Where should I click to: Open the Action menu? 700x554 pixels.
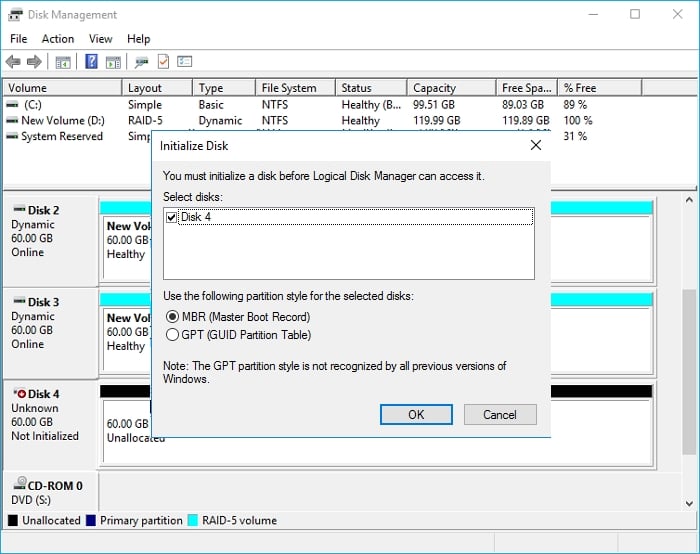pyautogui.click(x=57, y=39)
